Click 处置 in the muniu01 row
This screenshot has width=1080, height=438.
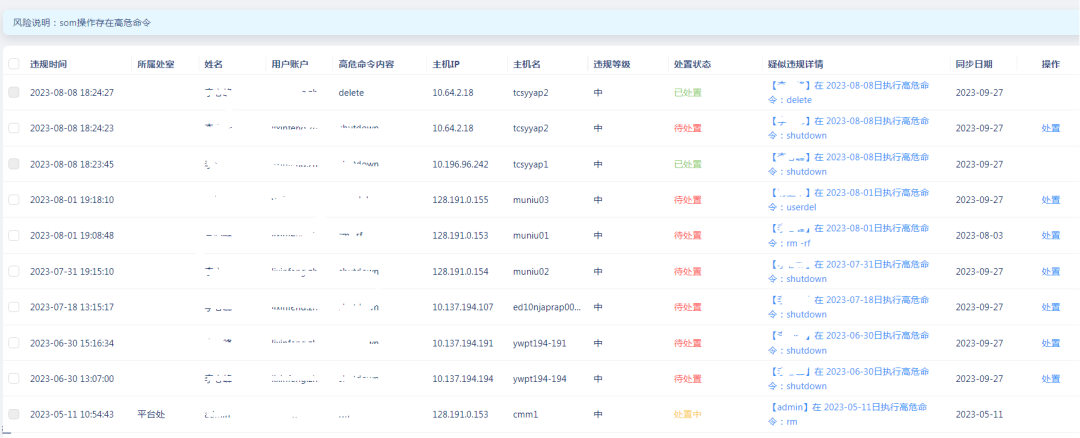[1050, 236]
